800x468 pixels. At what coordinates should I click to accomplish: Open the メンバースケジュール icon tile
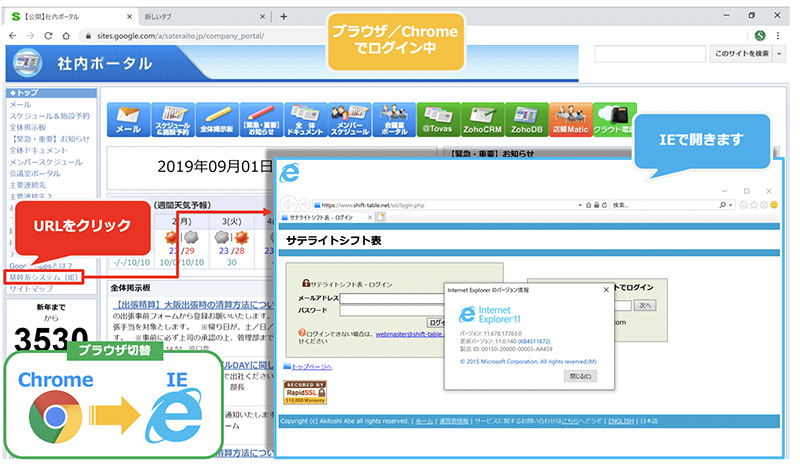tap(350, 119)
